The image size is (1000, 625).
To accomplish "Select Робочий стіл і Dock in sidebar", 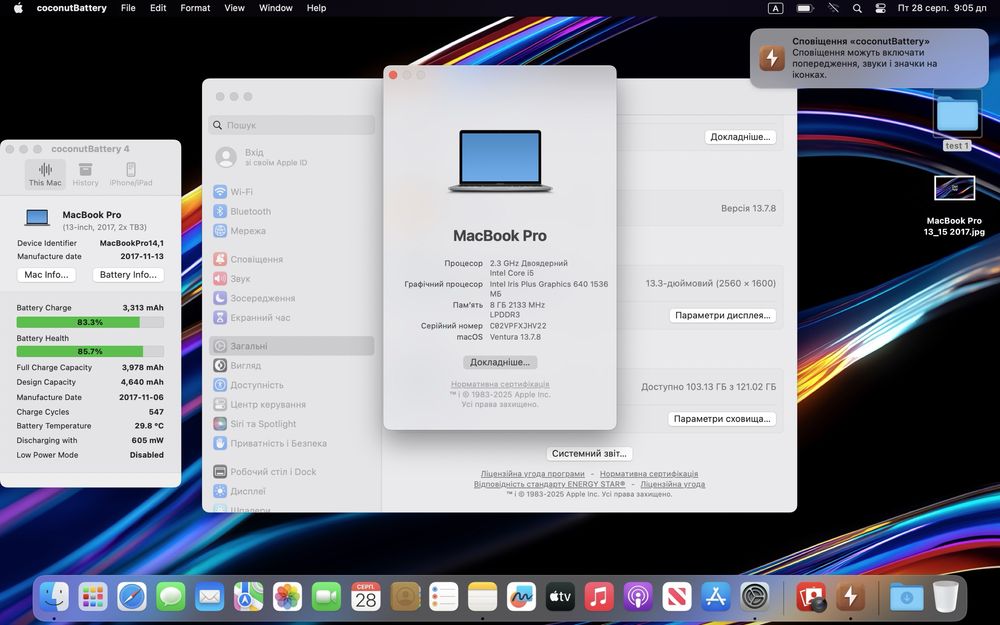I will pos(291,472).
